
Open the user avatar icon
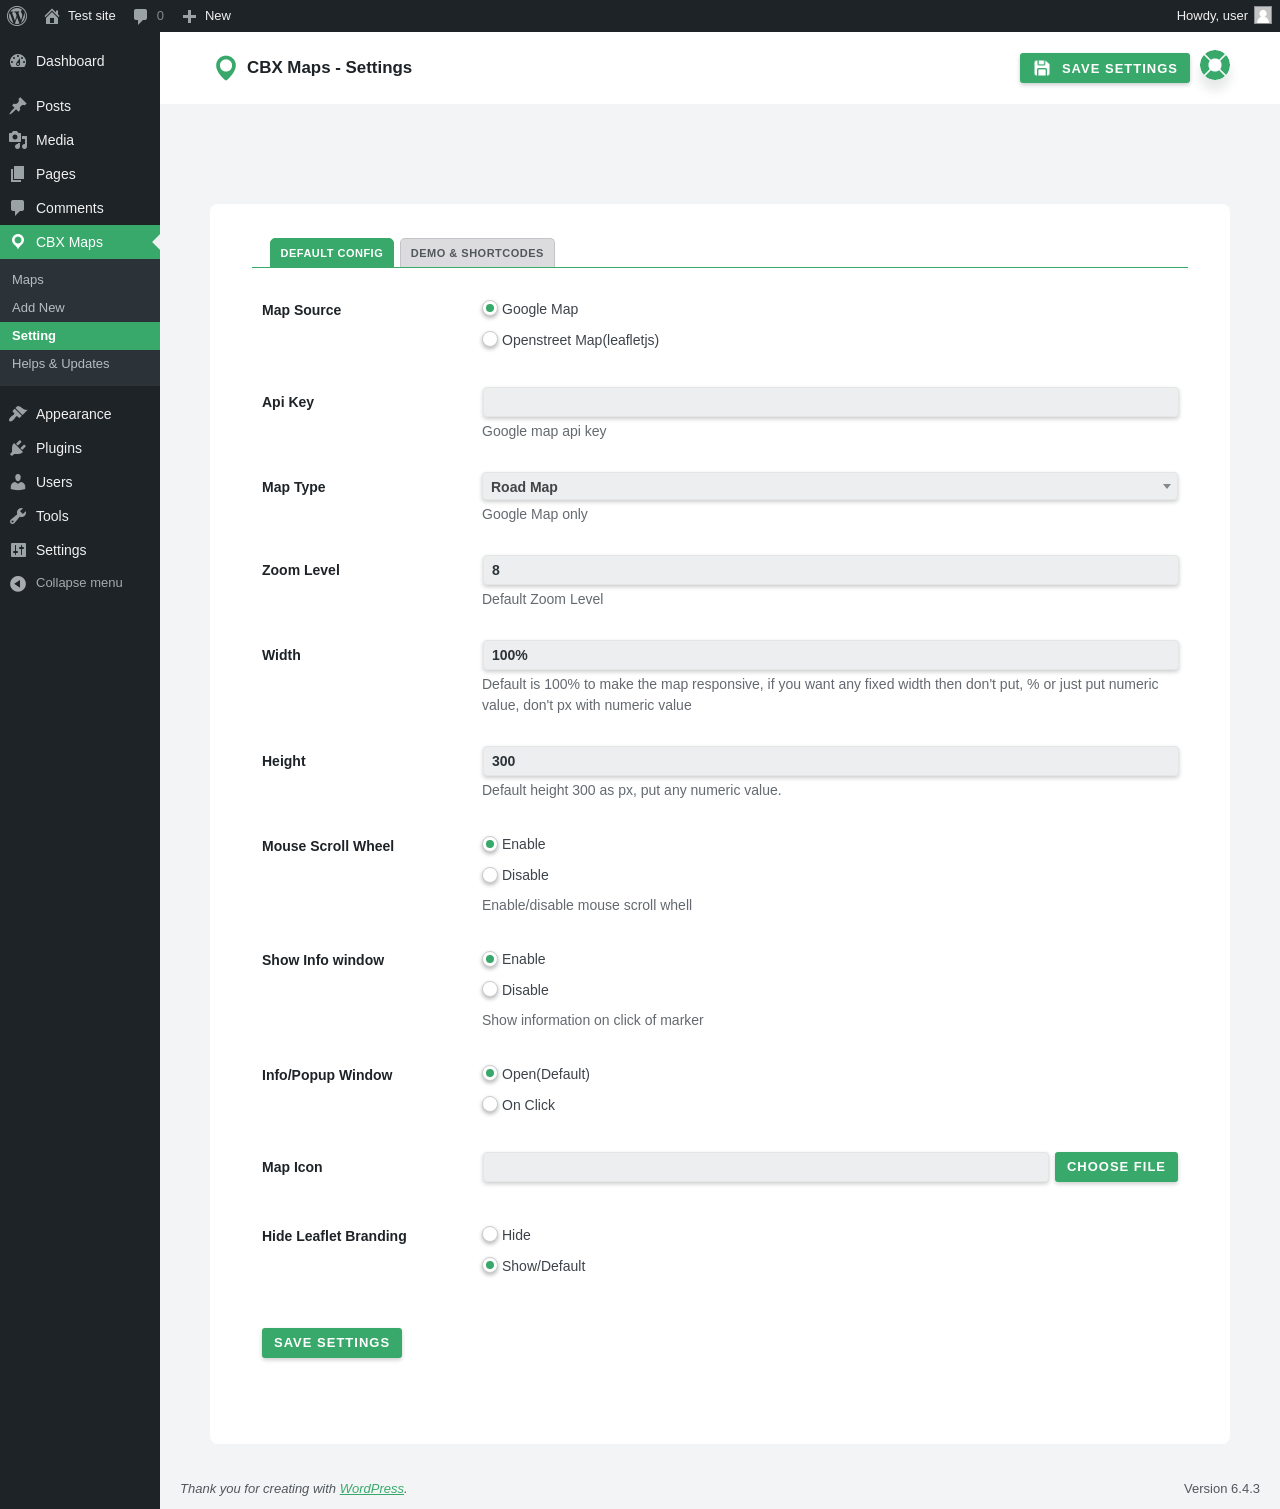click(x=1263, y=15)
